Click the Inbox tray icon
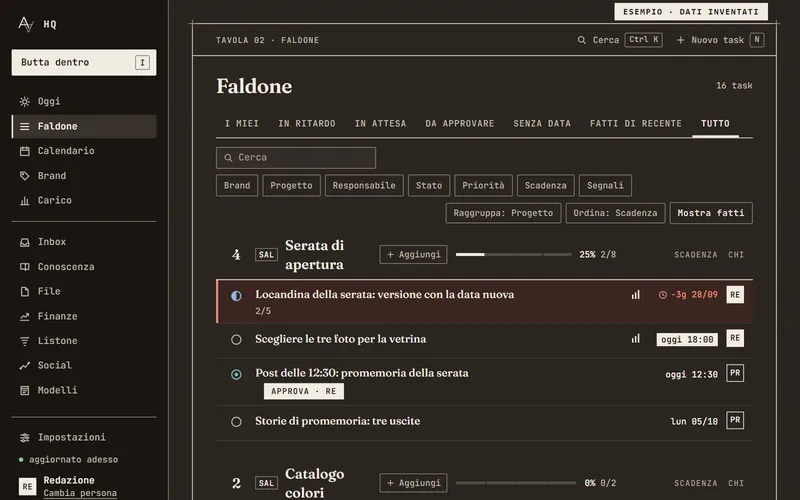This screenshot has width=800, height=500. click(x=24, y=242)
